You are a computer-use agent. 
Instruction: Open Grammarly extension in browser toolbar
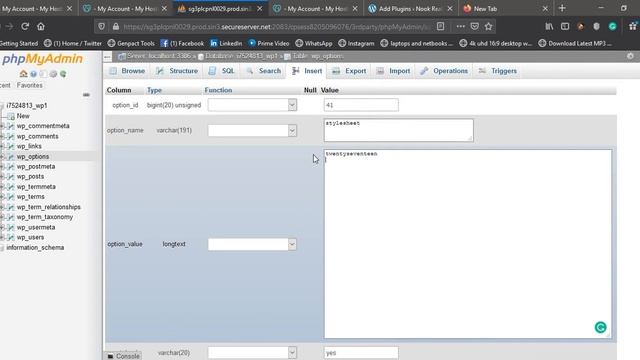click(x=612, y=27)
